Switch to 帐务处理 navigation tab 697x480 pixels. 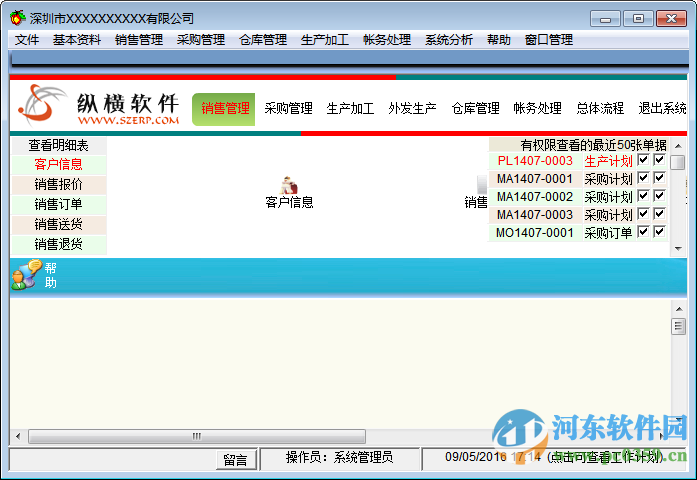537,108
